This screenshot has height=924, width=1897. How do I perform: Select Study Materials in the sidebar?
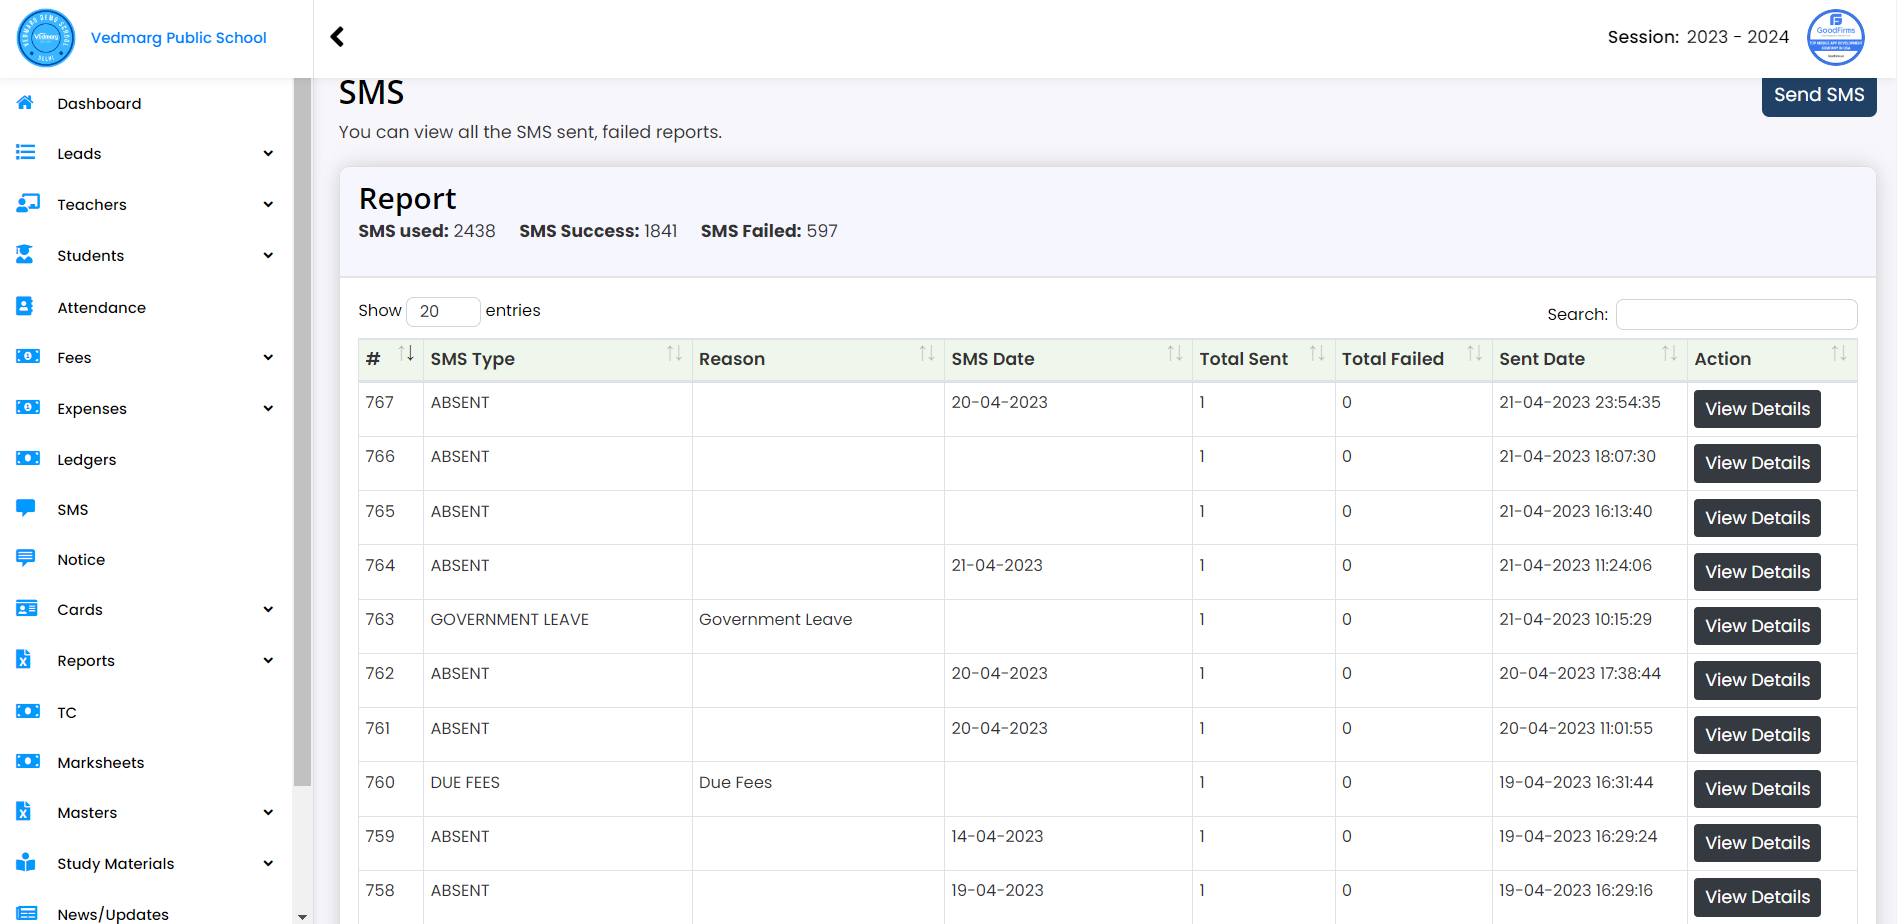click(x=115, y=863)
